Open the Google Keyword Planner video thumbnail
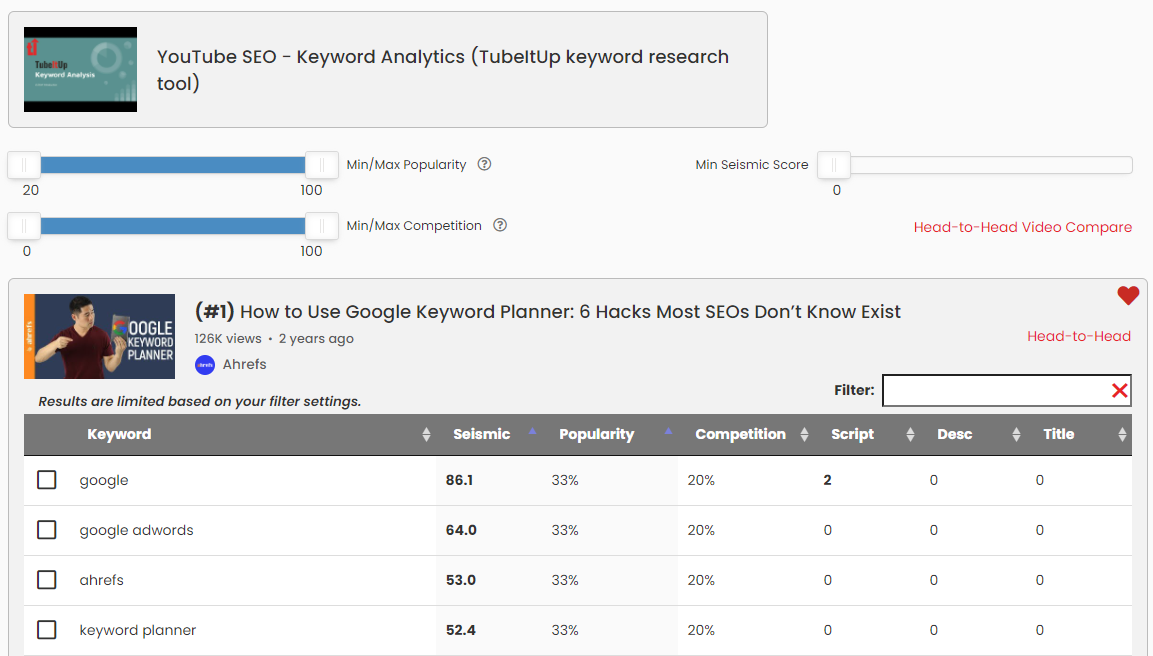Viewport: 1153px width, 656px height. [x=99, y=337]
